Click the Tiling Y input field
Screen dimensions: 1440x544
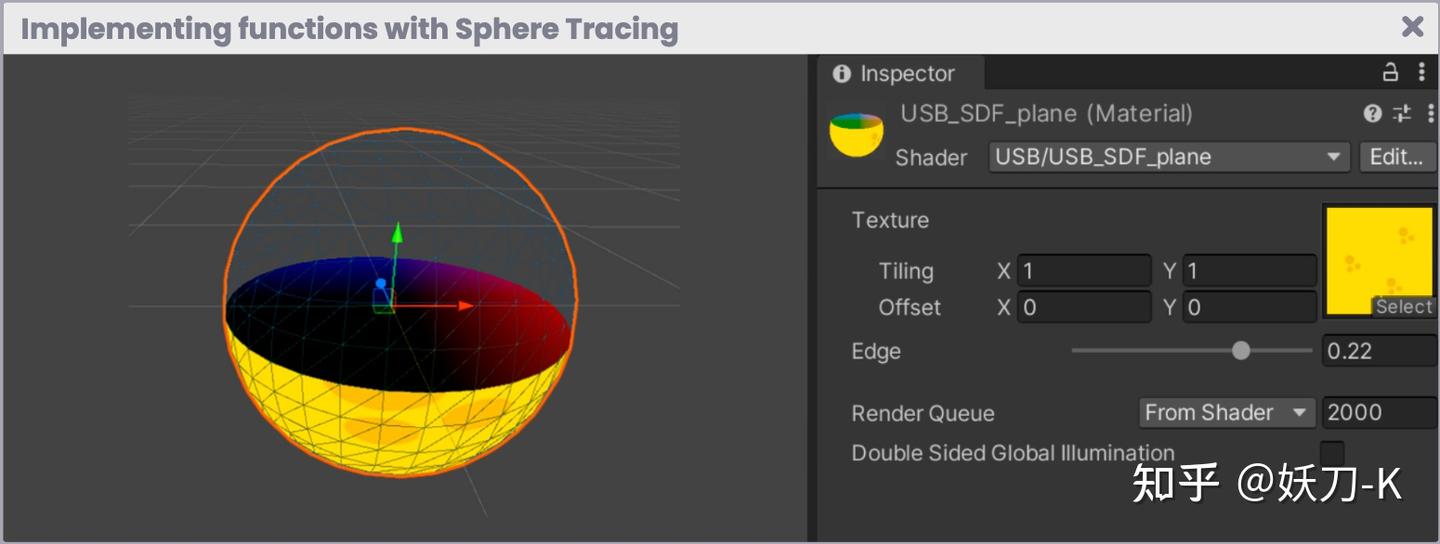point(1250,271)
